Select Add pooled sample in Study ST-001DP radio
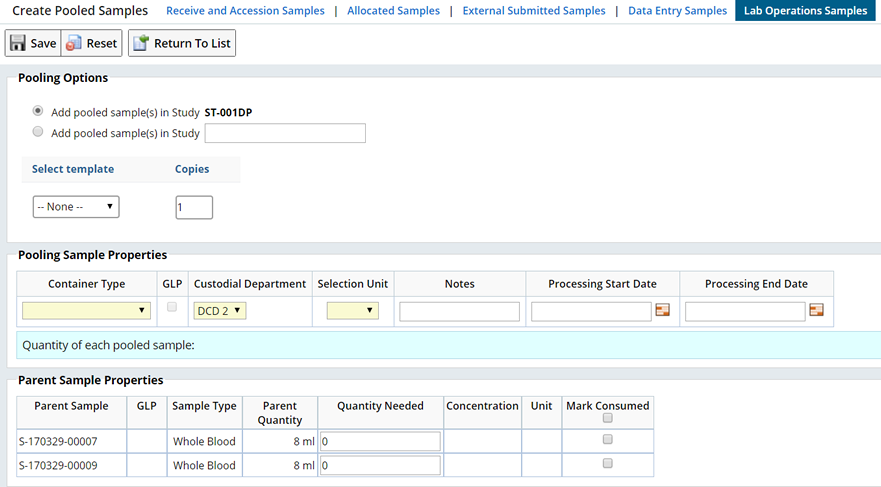The width and height of the screenshot is (881, 487). tap(38, 111)
